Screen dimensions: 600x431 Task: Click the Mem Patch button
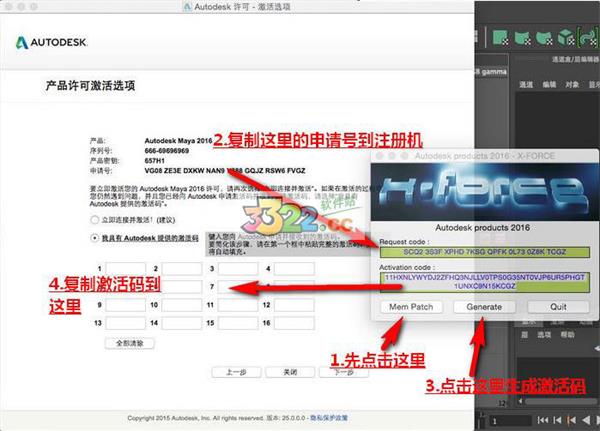coord(411,307)
